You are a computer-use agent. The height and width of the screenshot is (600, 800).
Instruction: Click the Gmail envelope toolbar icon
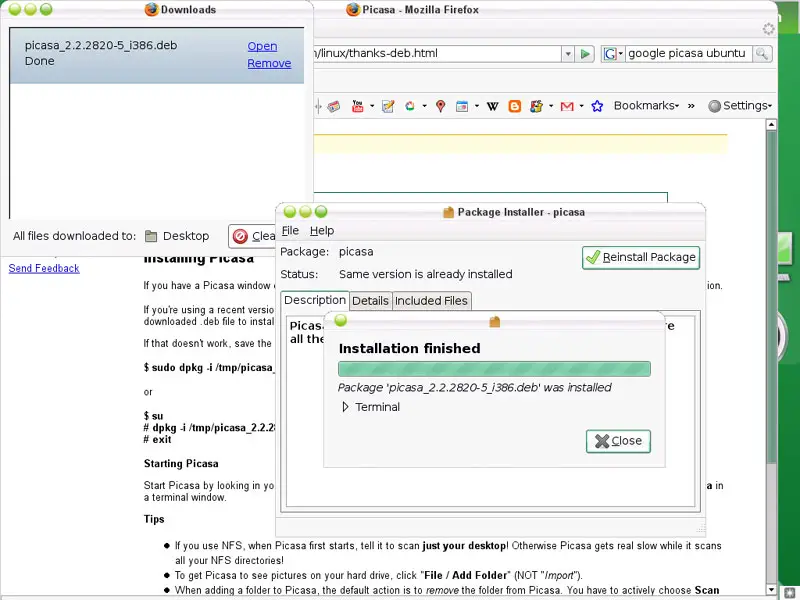[x=567, y=106]
